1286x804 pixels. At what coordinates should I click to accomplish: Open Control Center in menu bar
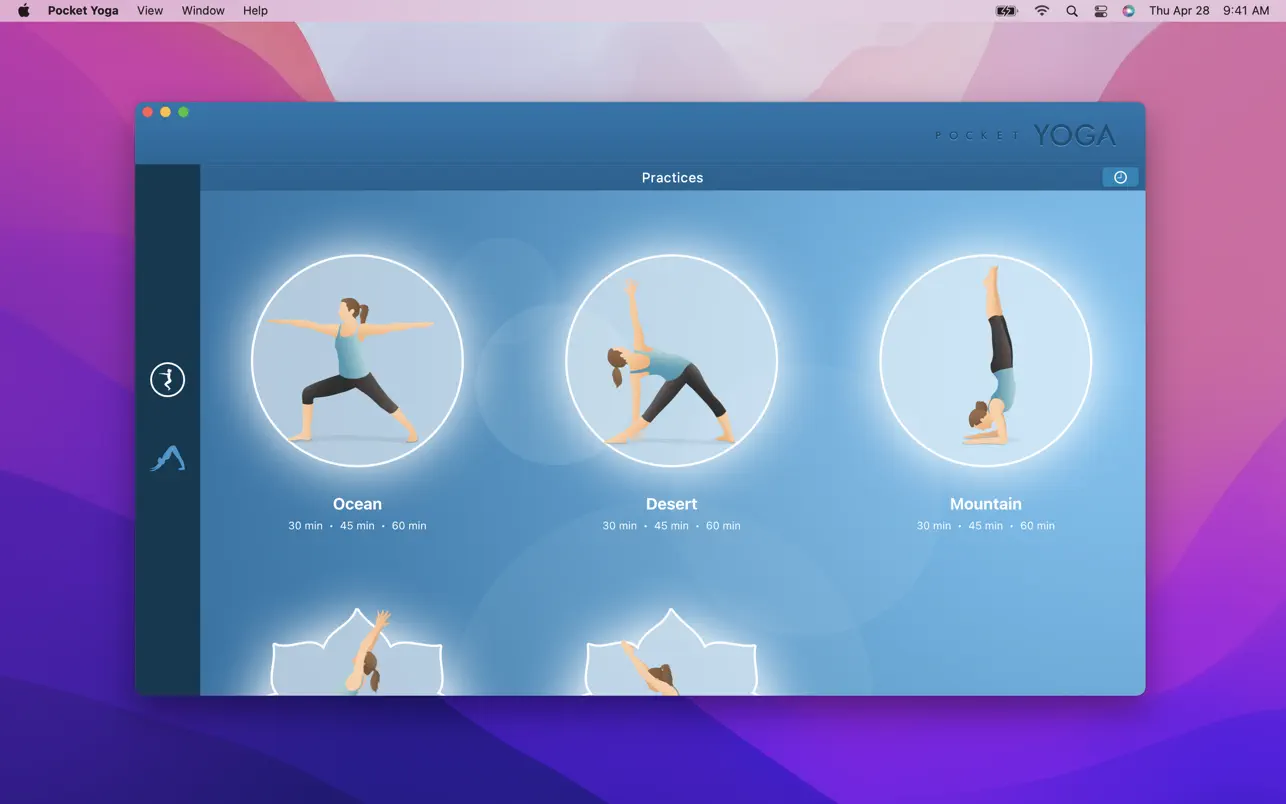point(1100,11)
